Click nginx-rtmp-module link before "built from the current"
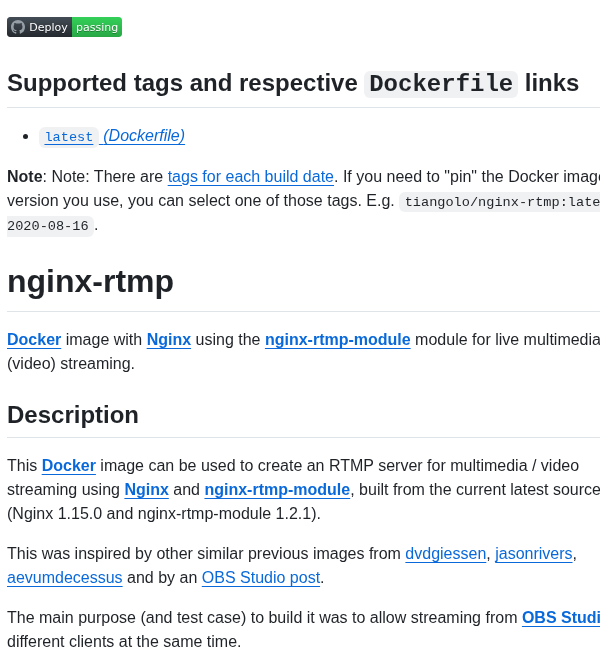Screen dimensions: 600x660 (x=277, y=490)
